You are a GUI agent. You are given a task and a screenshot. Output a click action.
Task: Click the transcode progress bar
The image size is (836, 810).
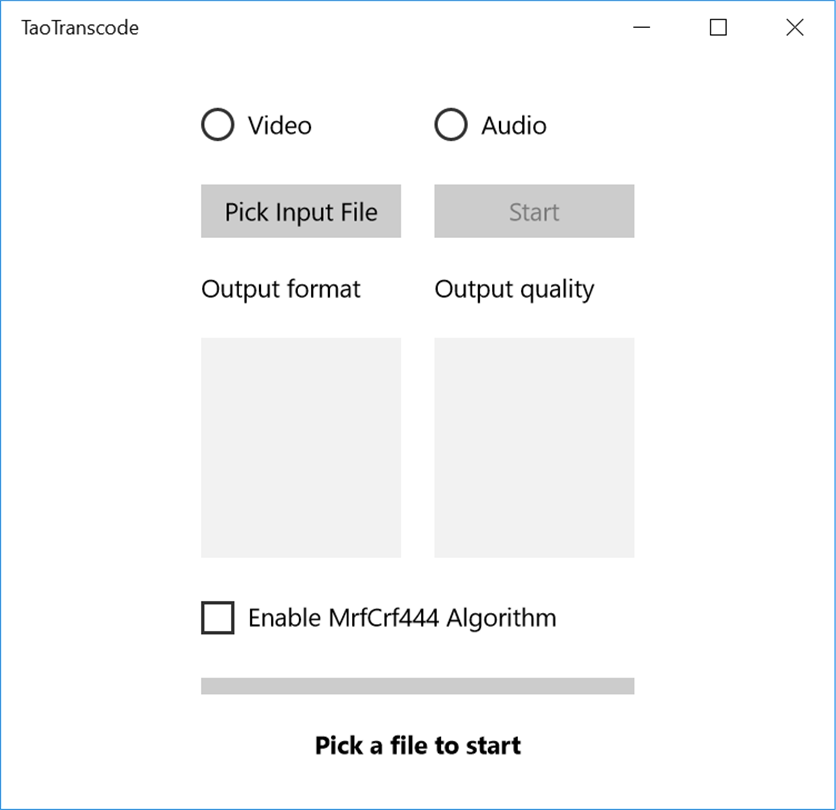[x=417, y=686]
